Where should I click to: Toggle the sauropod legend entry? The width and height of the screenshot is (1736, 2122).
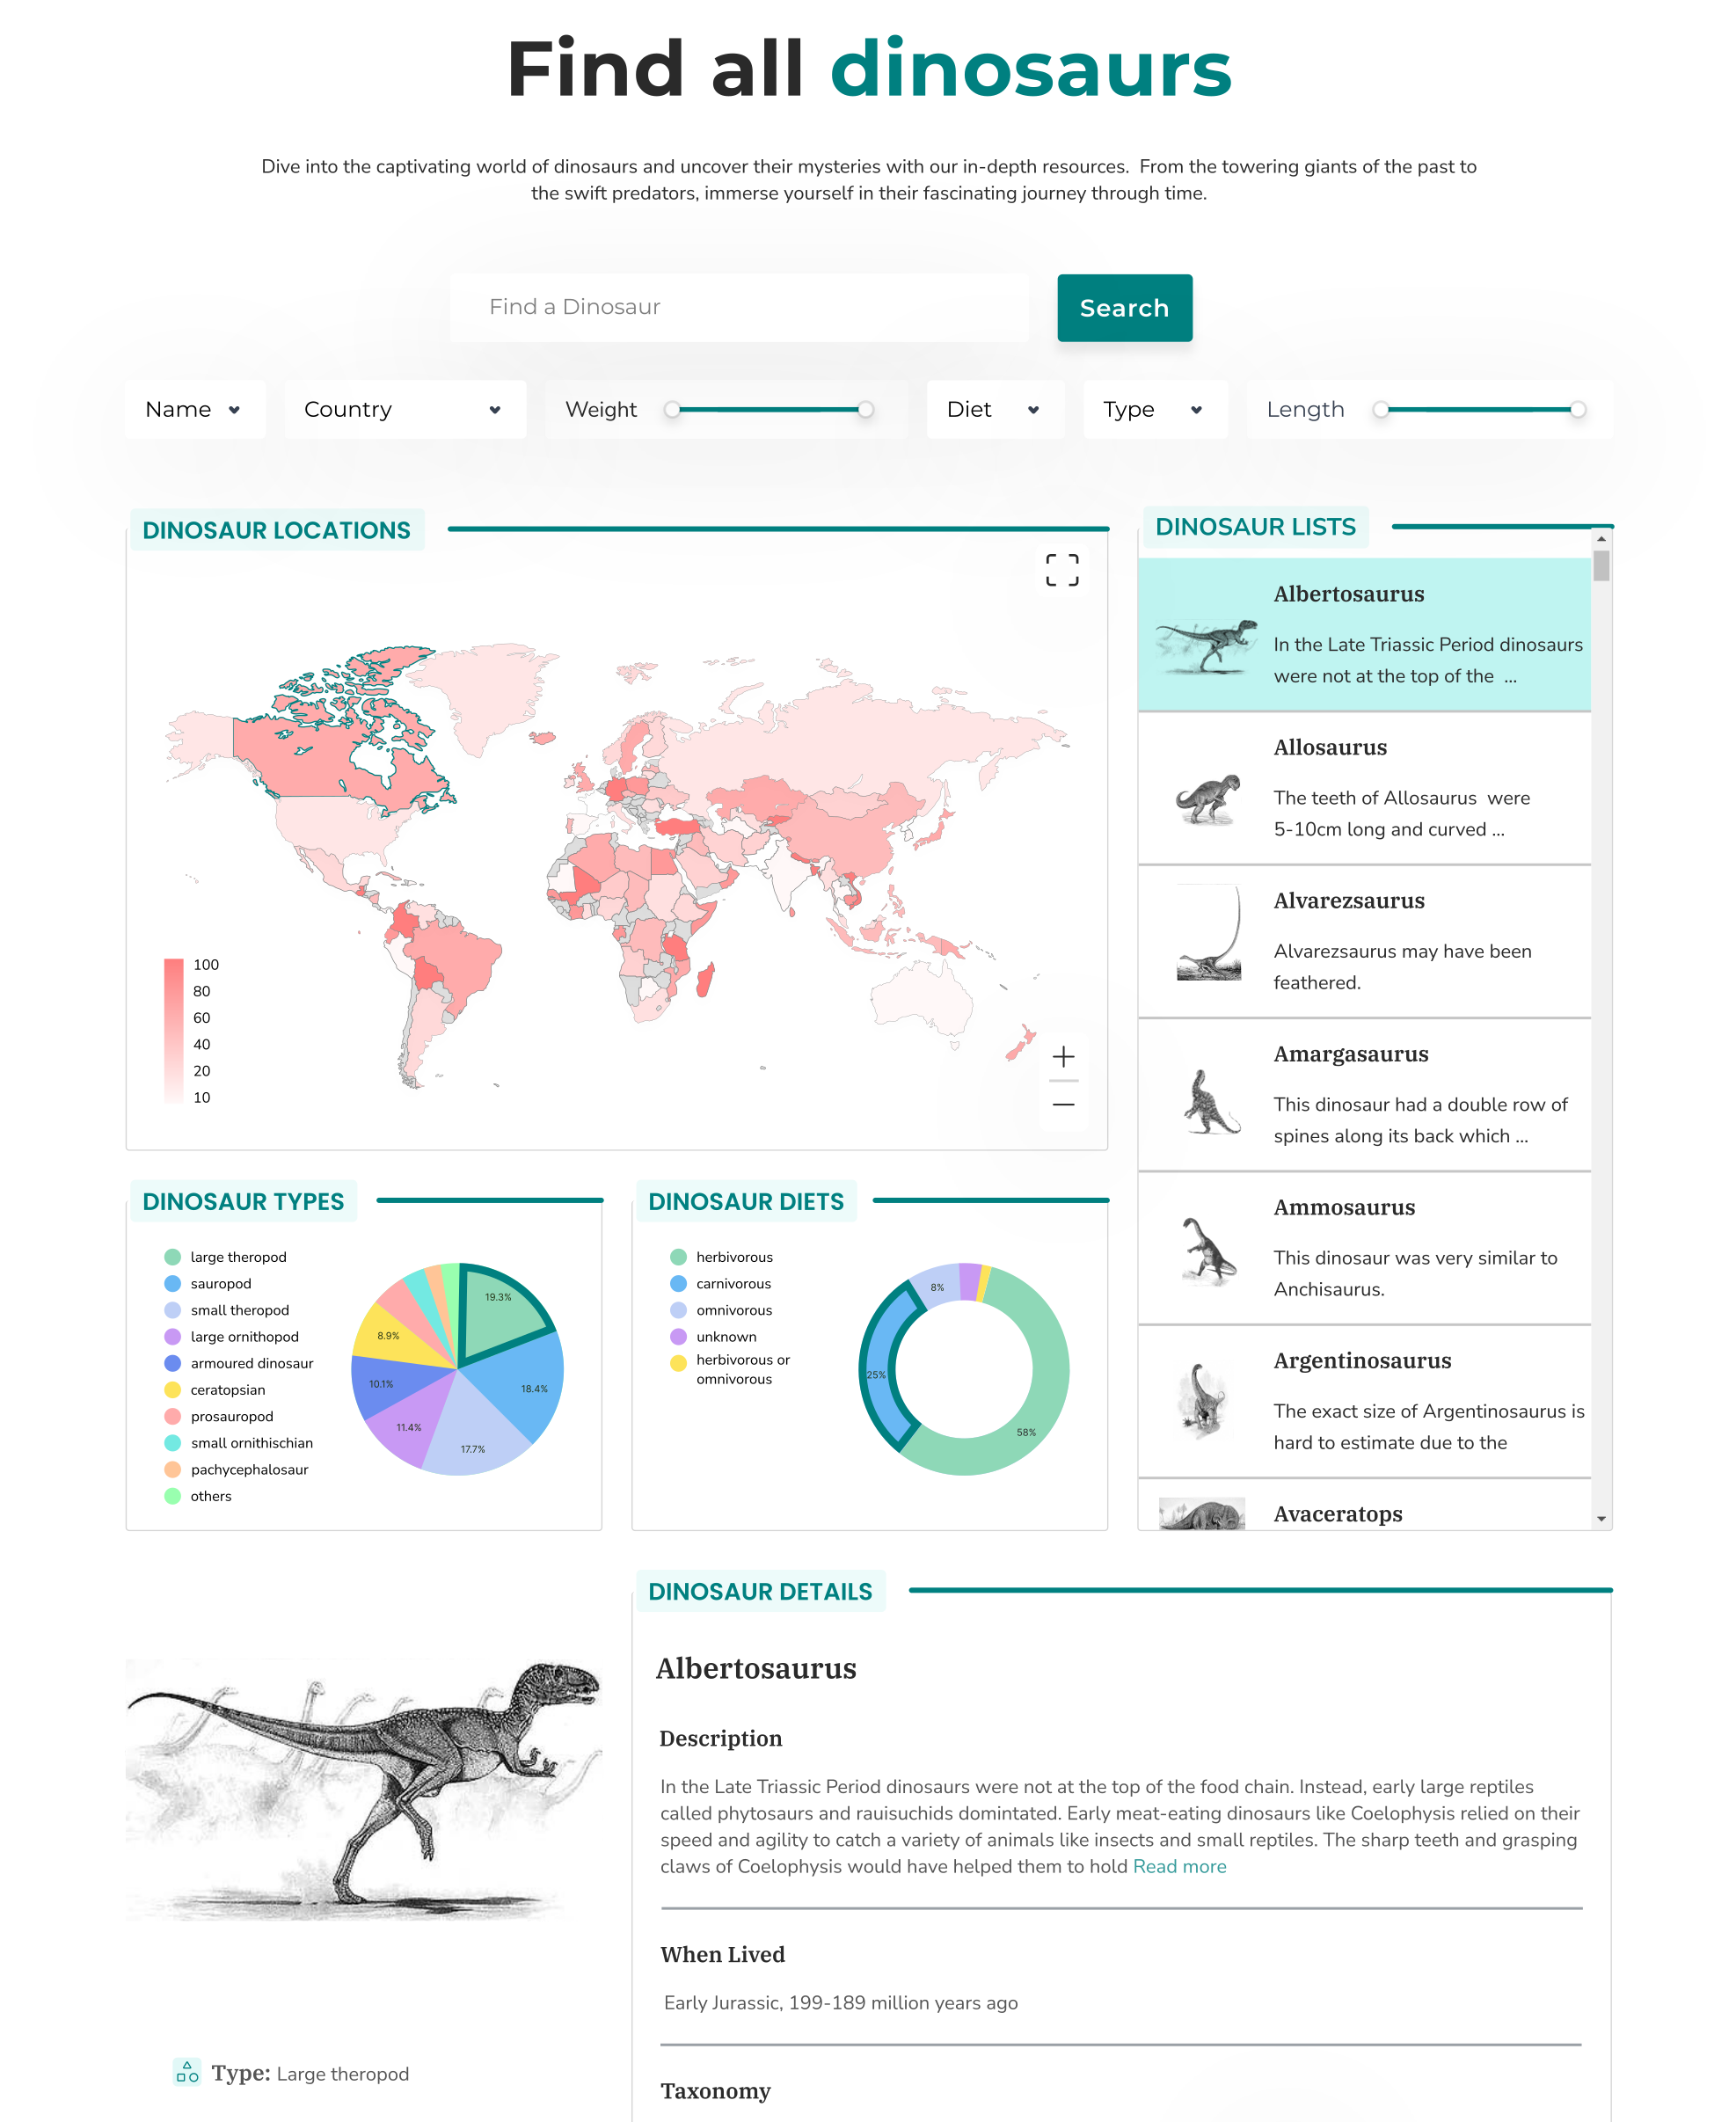tap(208, 1283)
